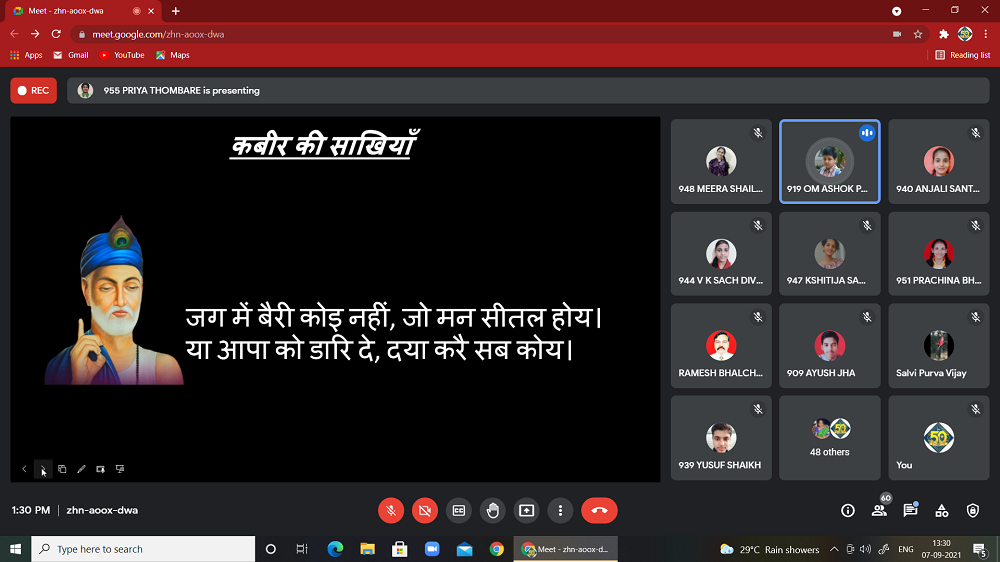Open the in-call chat panel
Viewport: 1000px width, 562px height.
click(x=910, y=510)
